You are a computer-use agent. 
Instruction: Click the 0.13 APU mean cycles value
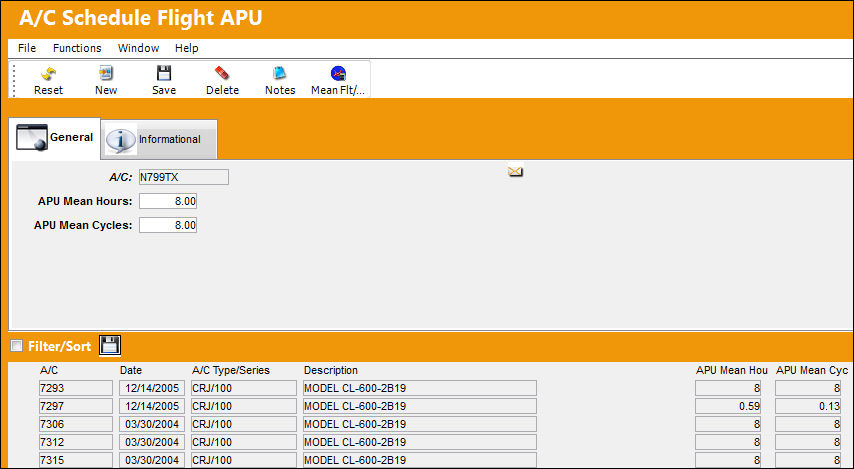click(x=808, y=406)
